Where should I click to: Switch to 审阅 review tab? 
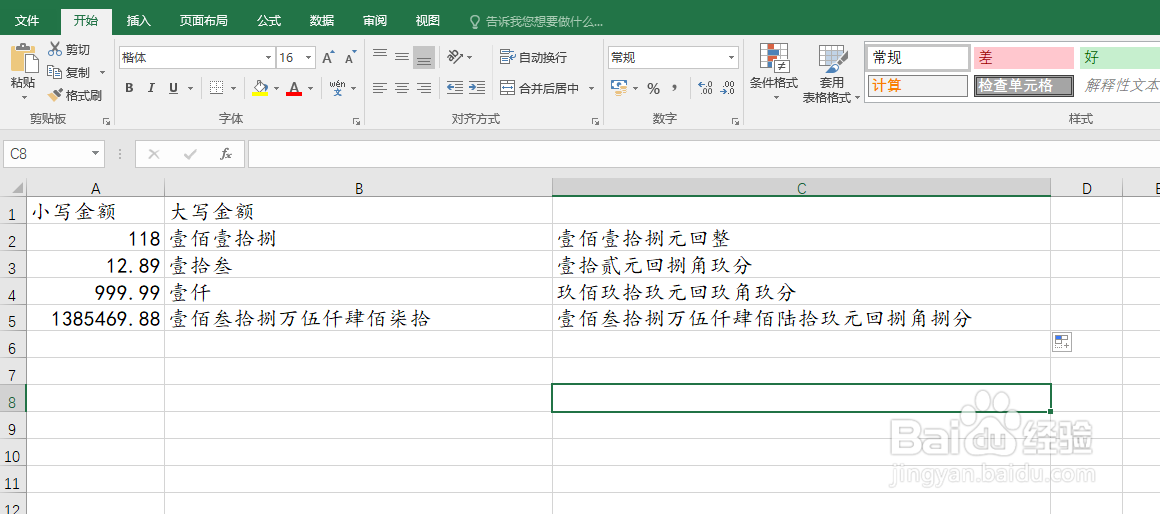(374, 21)
